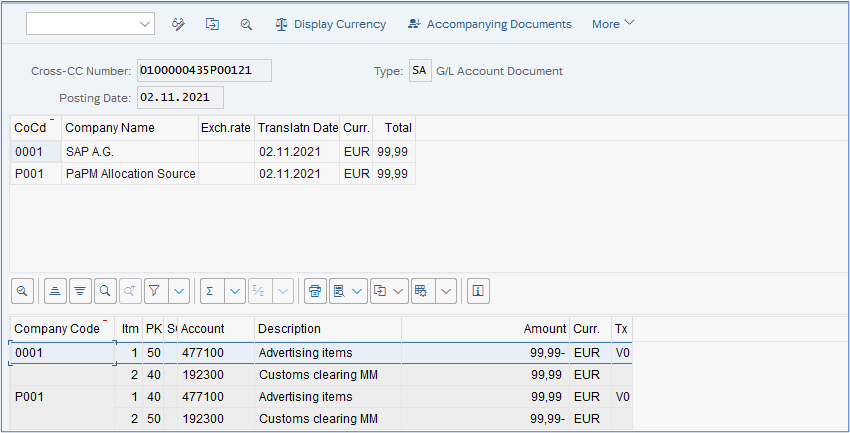This screenshot has width=850, height=433.
Task: Expand the More menu
Action: coord(613,24)
